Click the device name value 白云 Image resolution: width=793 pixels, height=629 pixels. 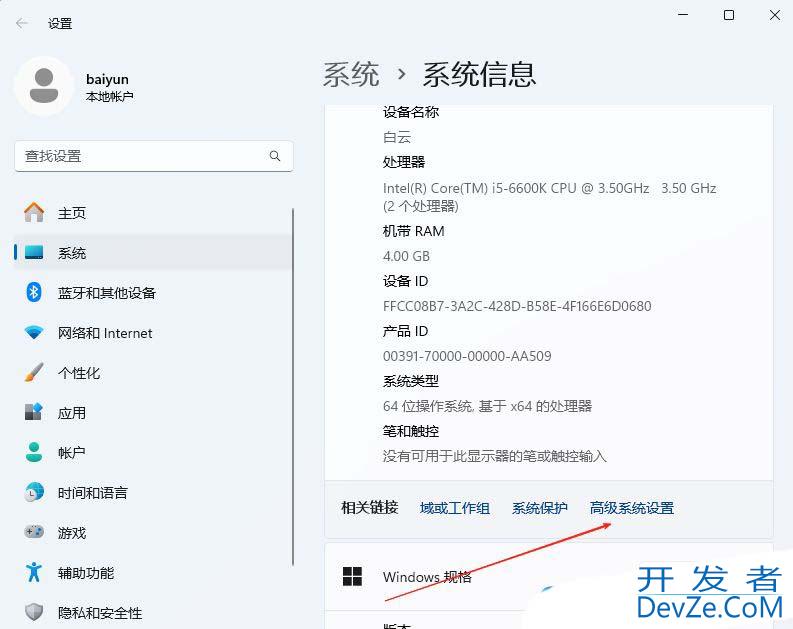click(396, 137)
